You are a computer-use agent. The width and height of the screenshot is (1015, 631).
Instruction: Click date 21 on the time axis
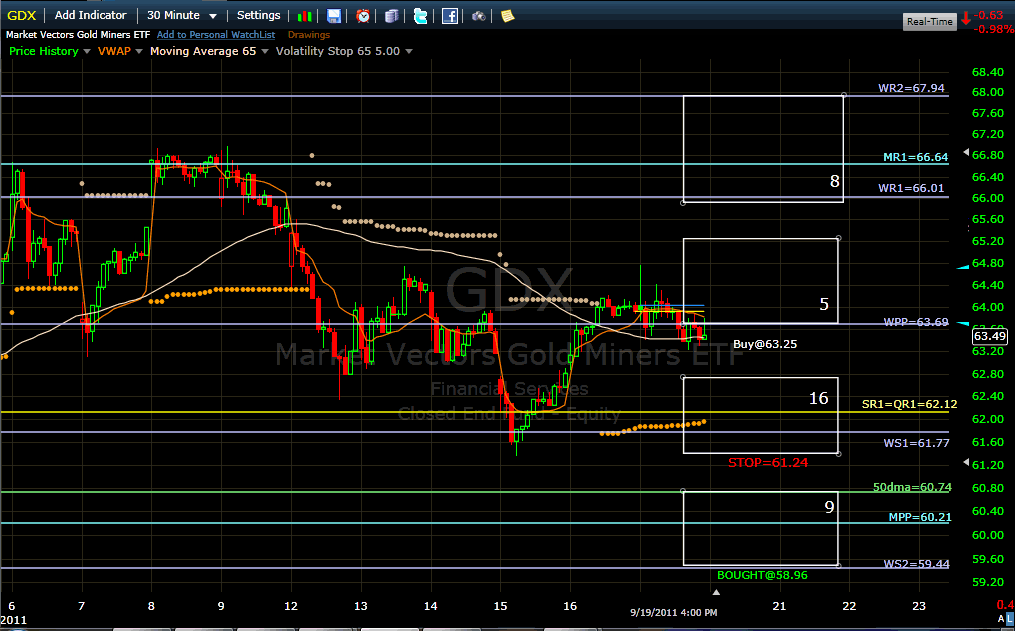[x=779, y=606]
